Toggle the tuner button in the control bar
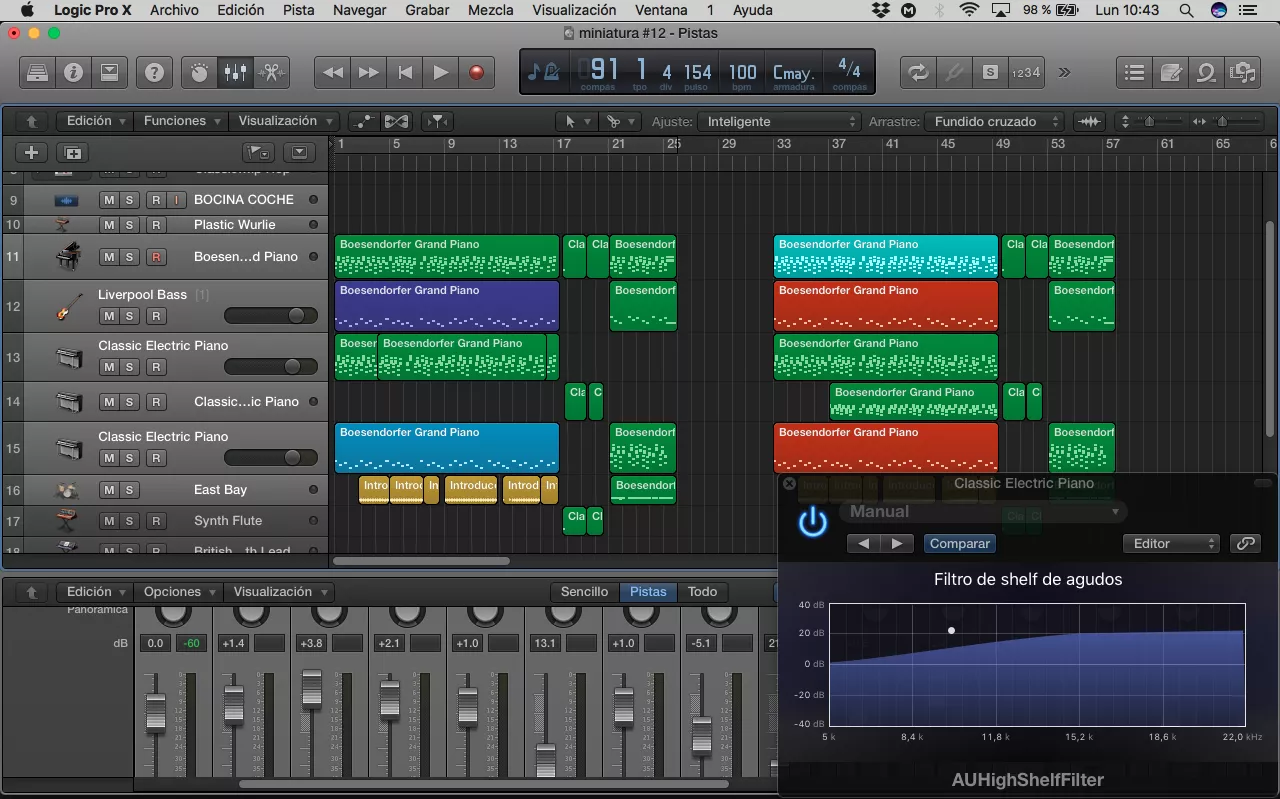This screenshot has width=1280, height=799. pyautogui.click(x=954, y=72)
